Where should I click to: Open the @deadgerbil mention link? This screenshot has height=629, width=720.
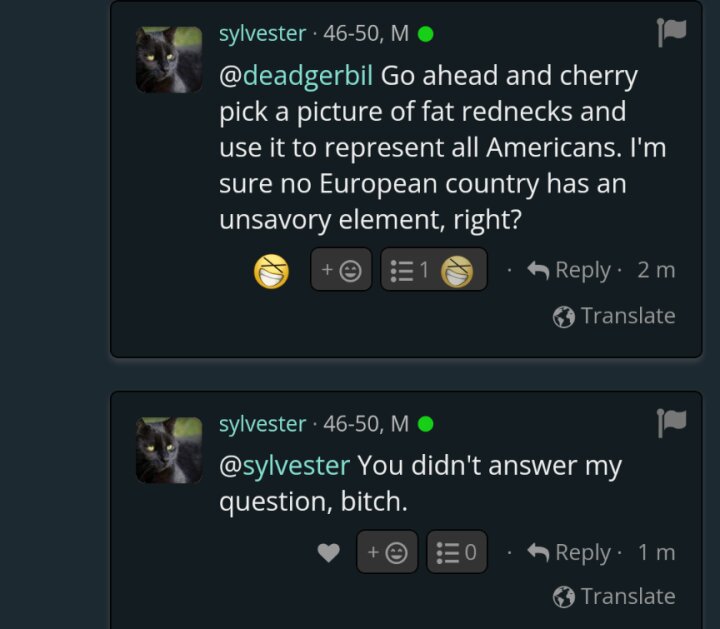pyautogui.click(x=296, y=76)
